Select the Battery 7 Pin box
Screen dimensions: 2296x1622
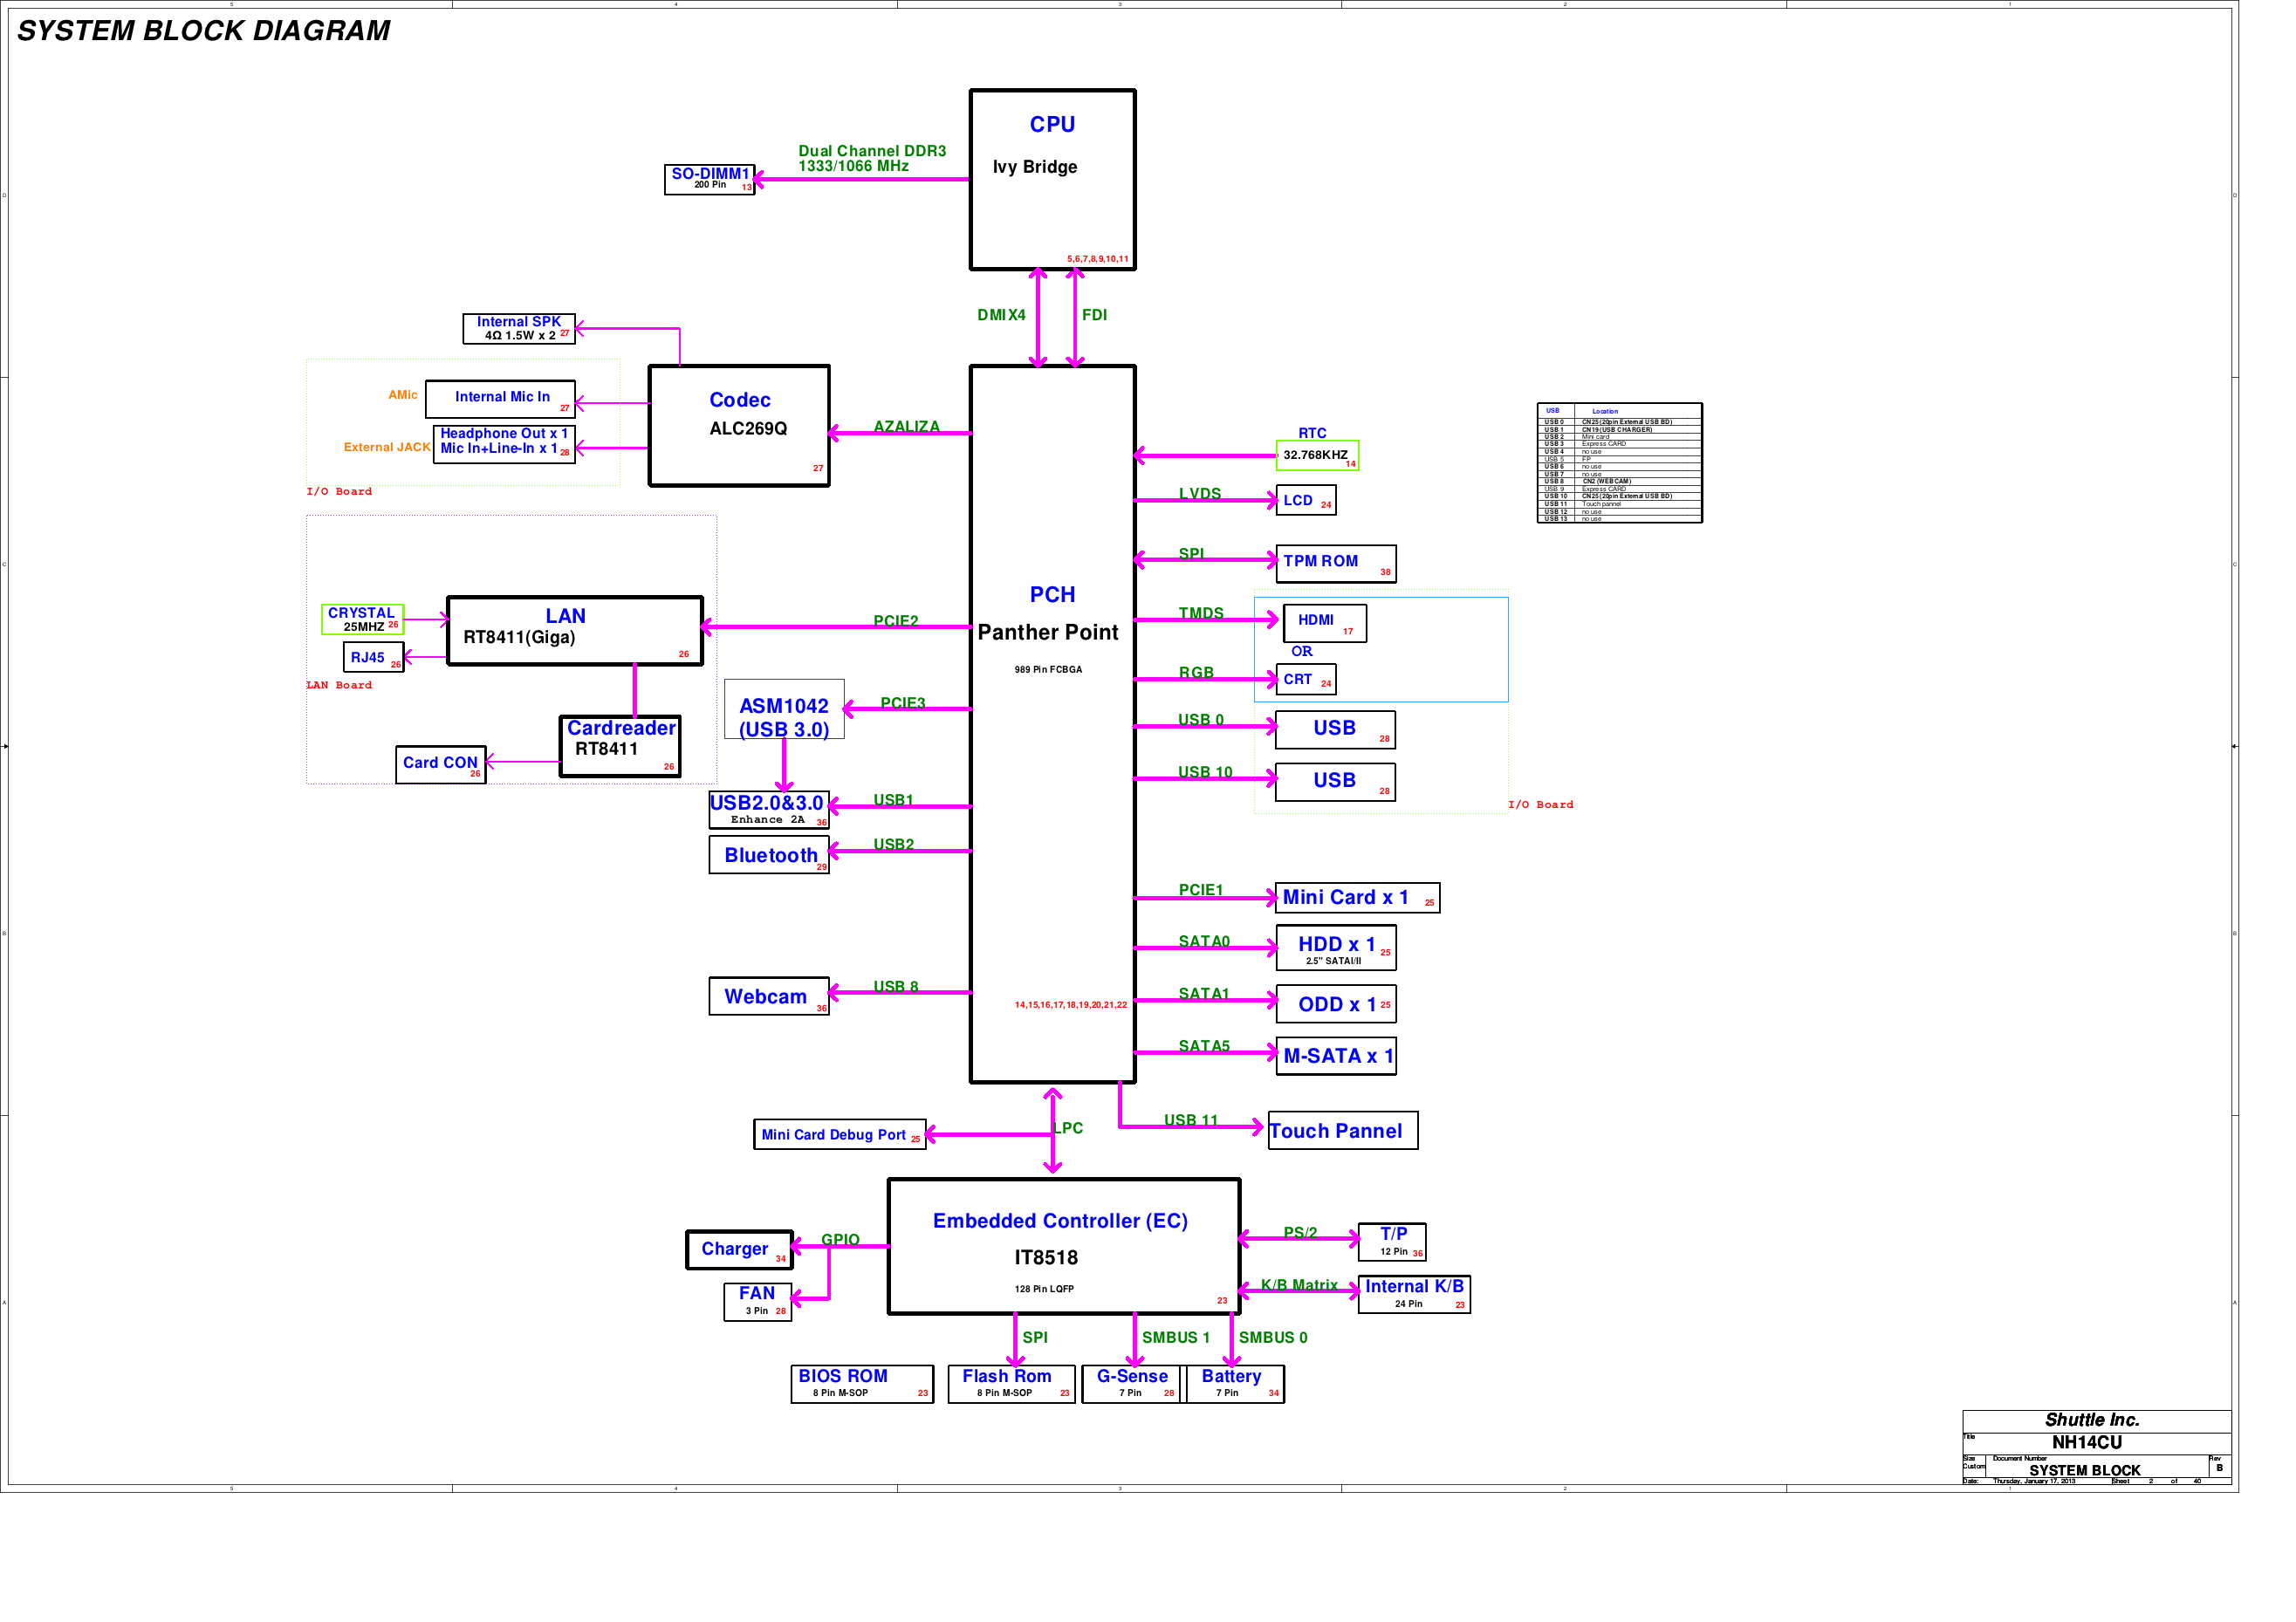[x=1235, y=1384]
